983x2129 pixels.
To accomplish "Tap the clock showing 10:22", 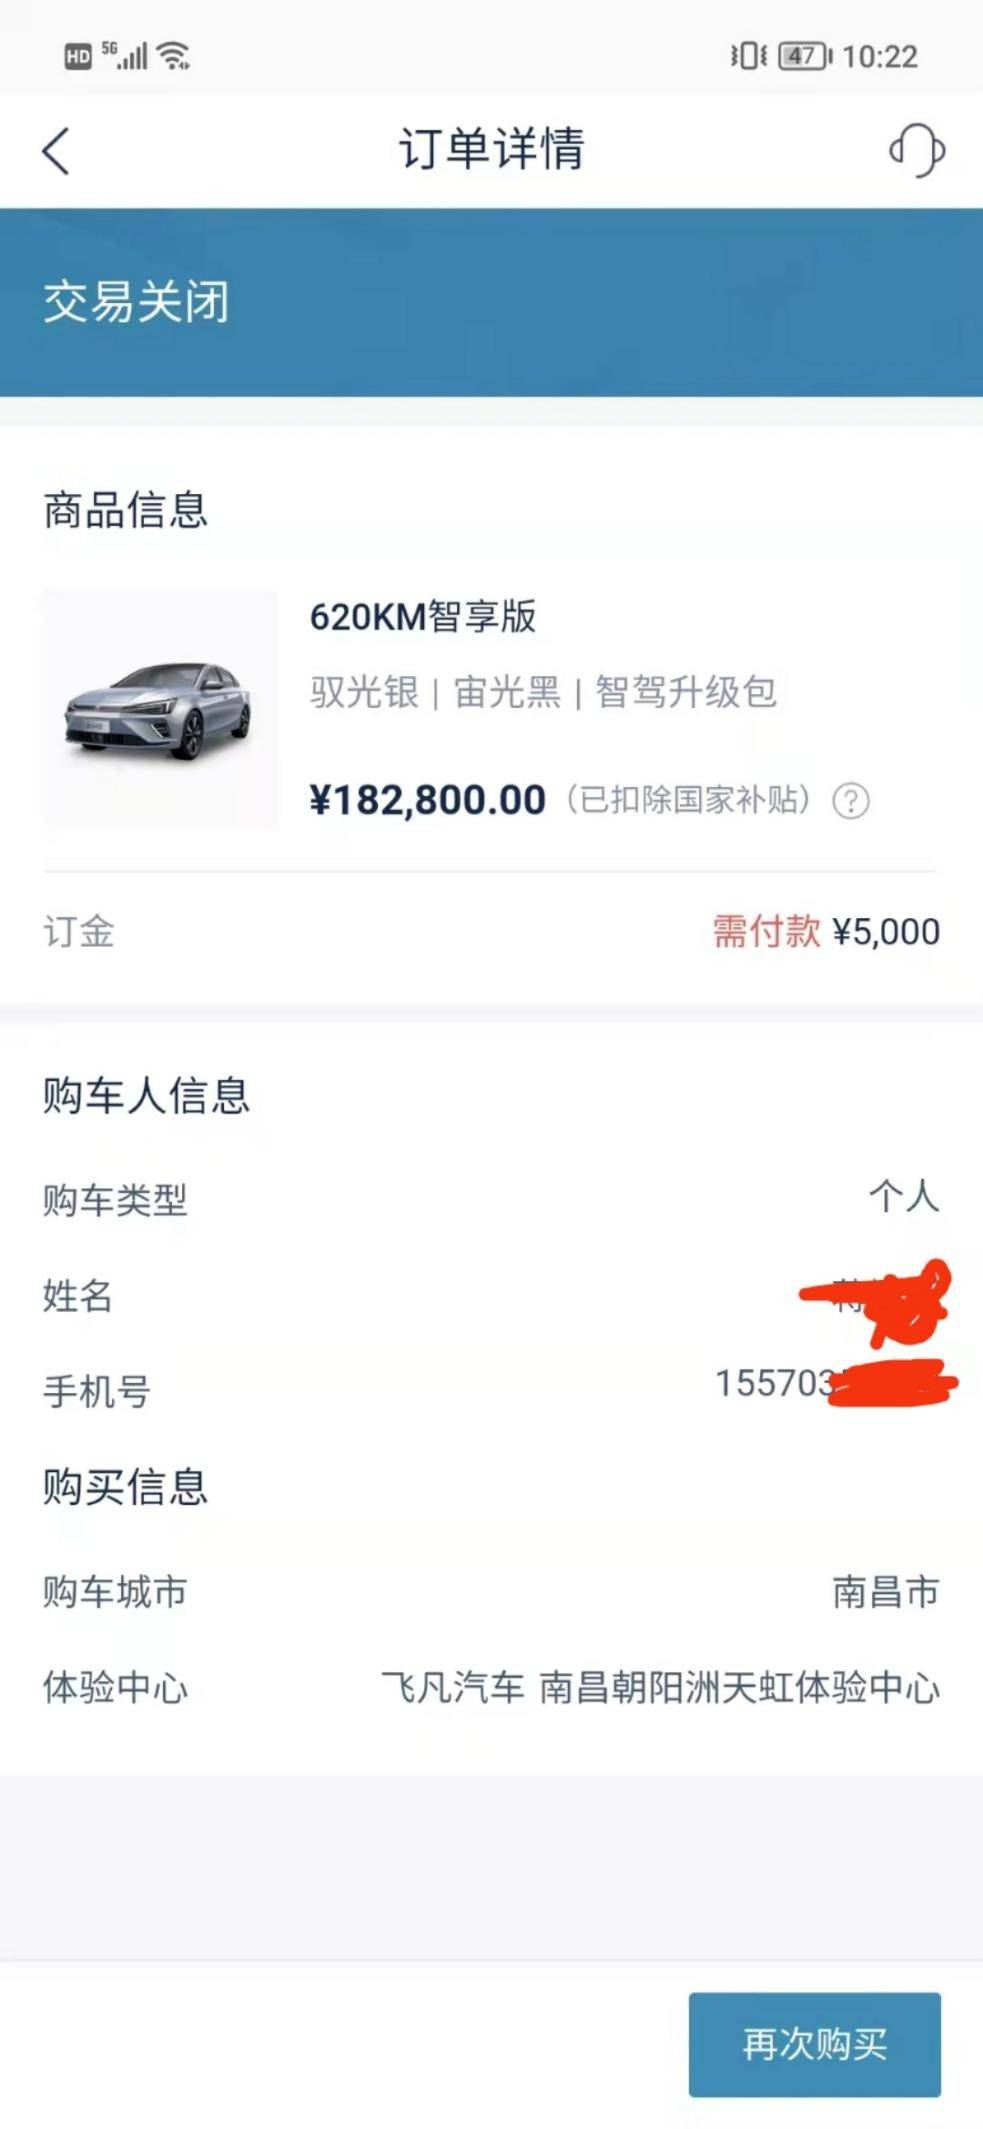I will point(880,56).
